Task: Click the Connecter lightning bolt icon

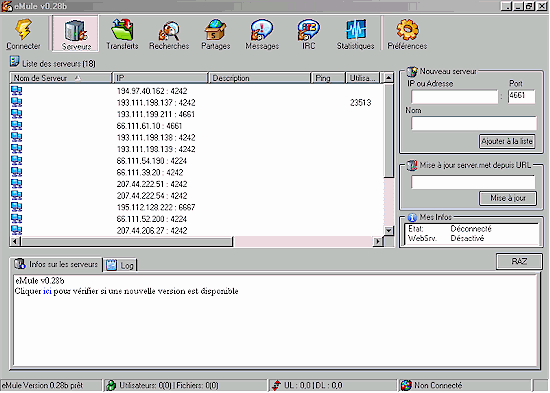Action: pos(23,29)
